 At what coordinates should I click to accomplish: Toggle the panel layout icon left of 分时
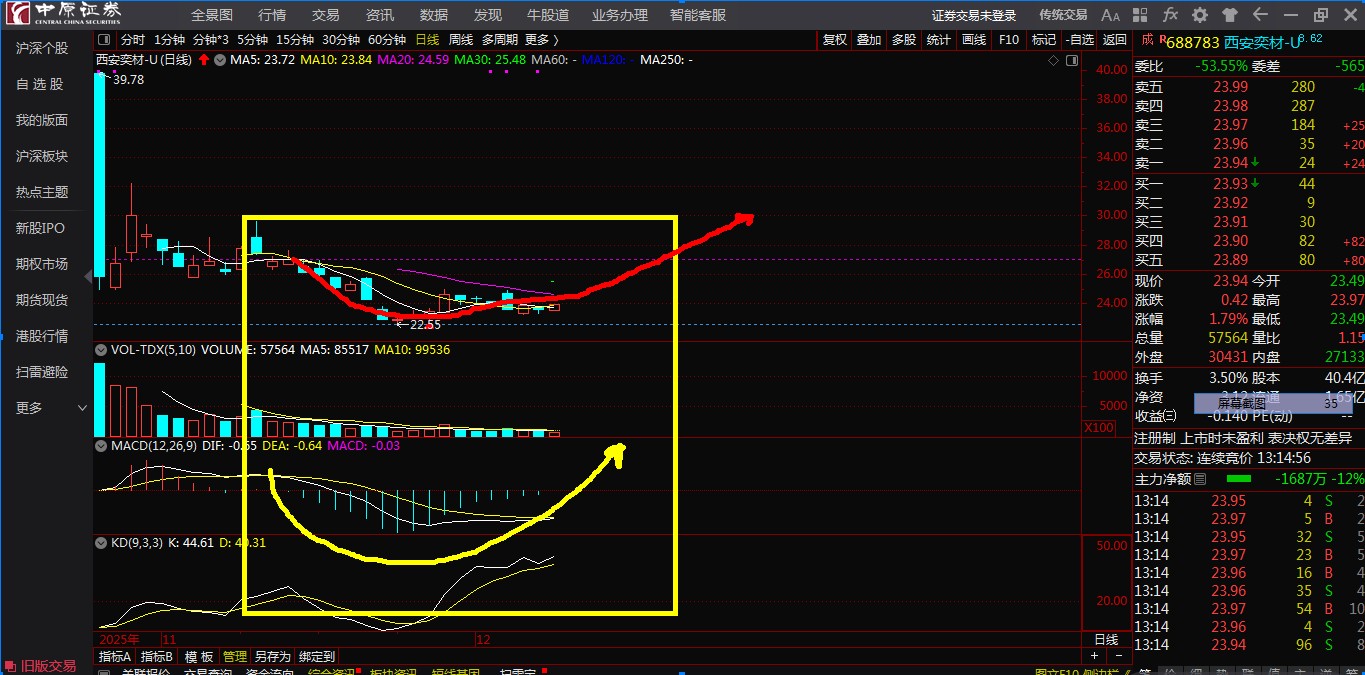pos(104,40)
